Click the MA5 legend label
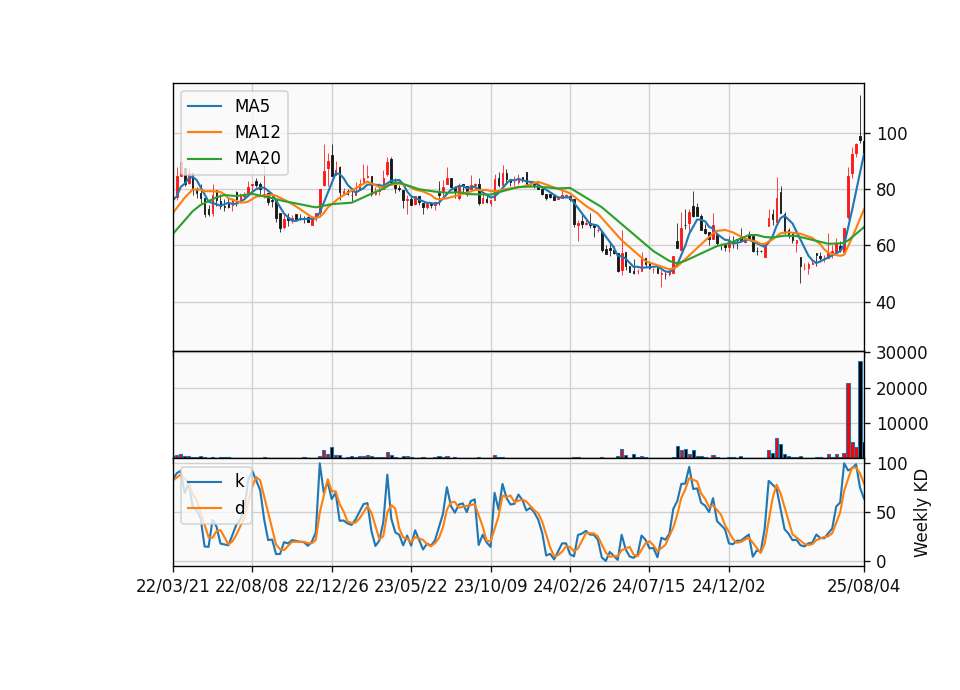 point(252,106)
